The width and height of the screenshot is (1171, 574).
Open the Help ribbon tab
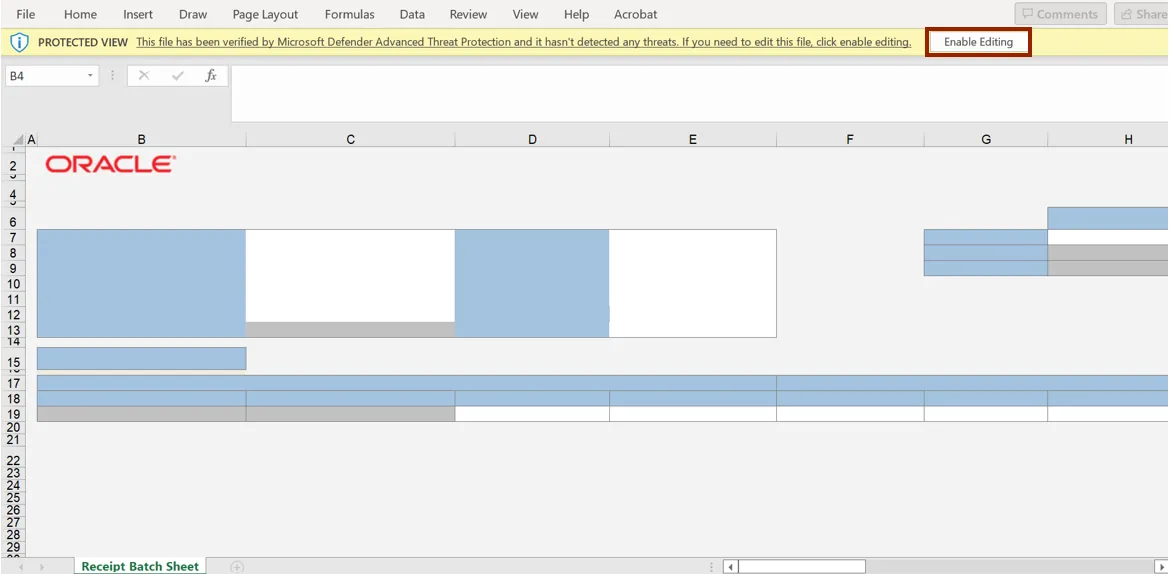click(x=576, y=14)
